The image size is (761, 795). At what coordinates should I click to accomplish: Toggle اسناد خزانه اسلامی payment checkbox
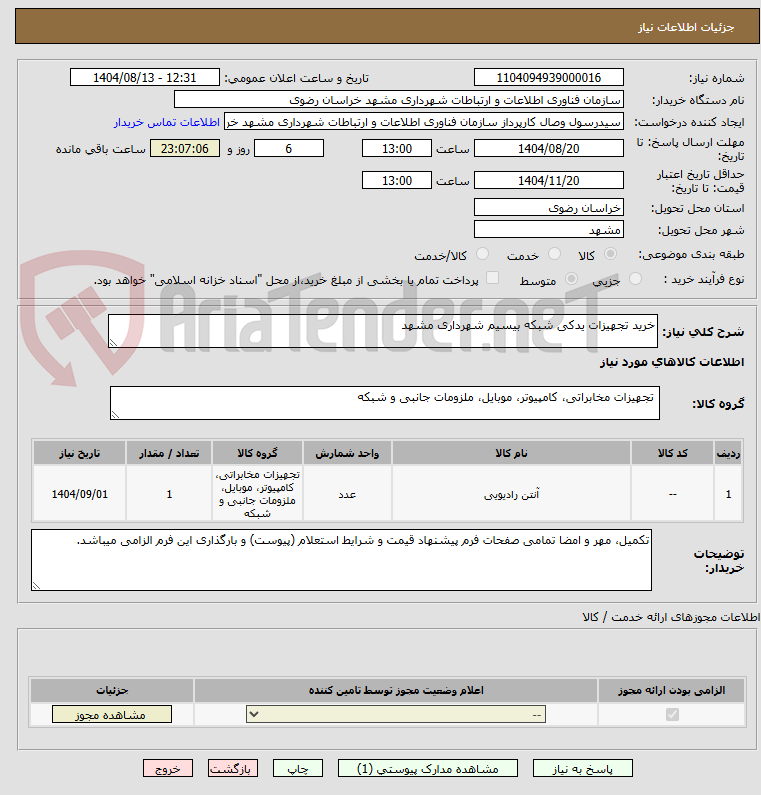(x=492, y=278)
